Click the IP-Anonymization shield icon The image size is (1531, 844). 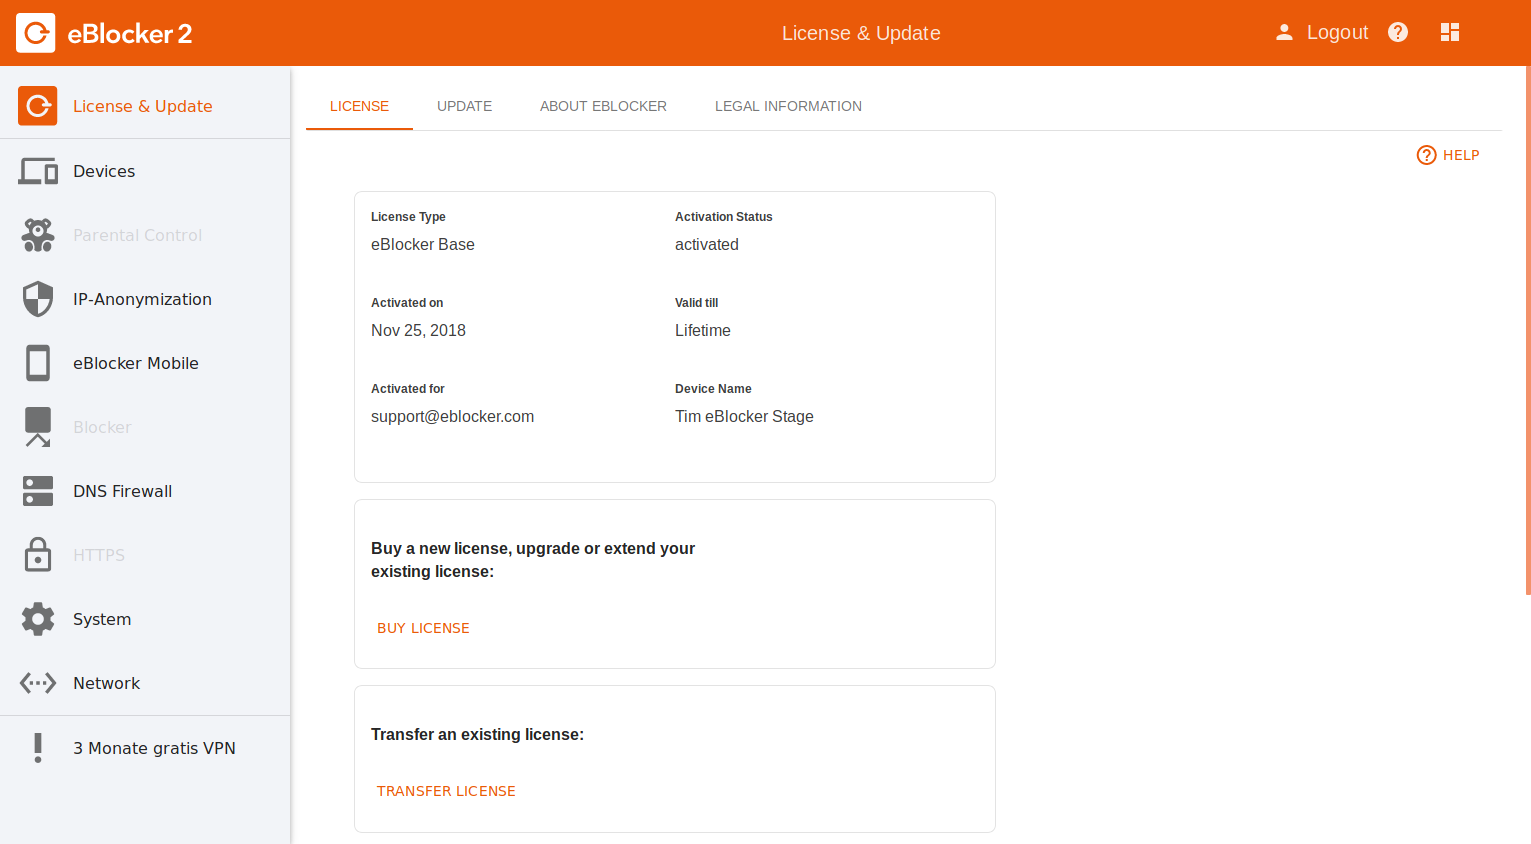38,299
